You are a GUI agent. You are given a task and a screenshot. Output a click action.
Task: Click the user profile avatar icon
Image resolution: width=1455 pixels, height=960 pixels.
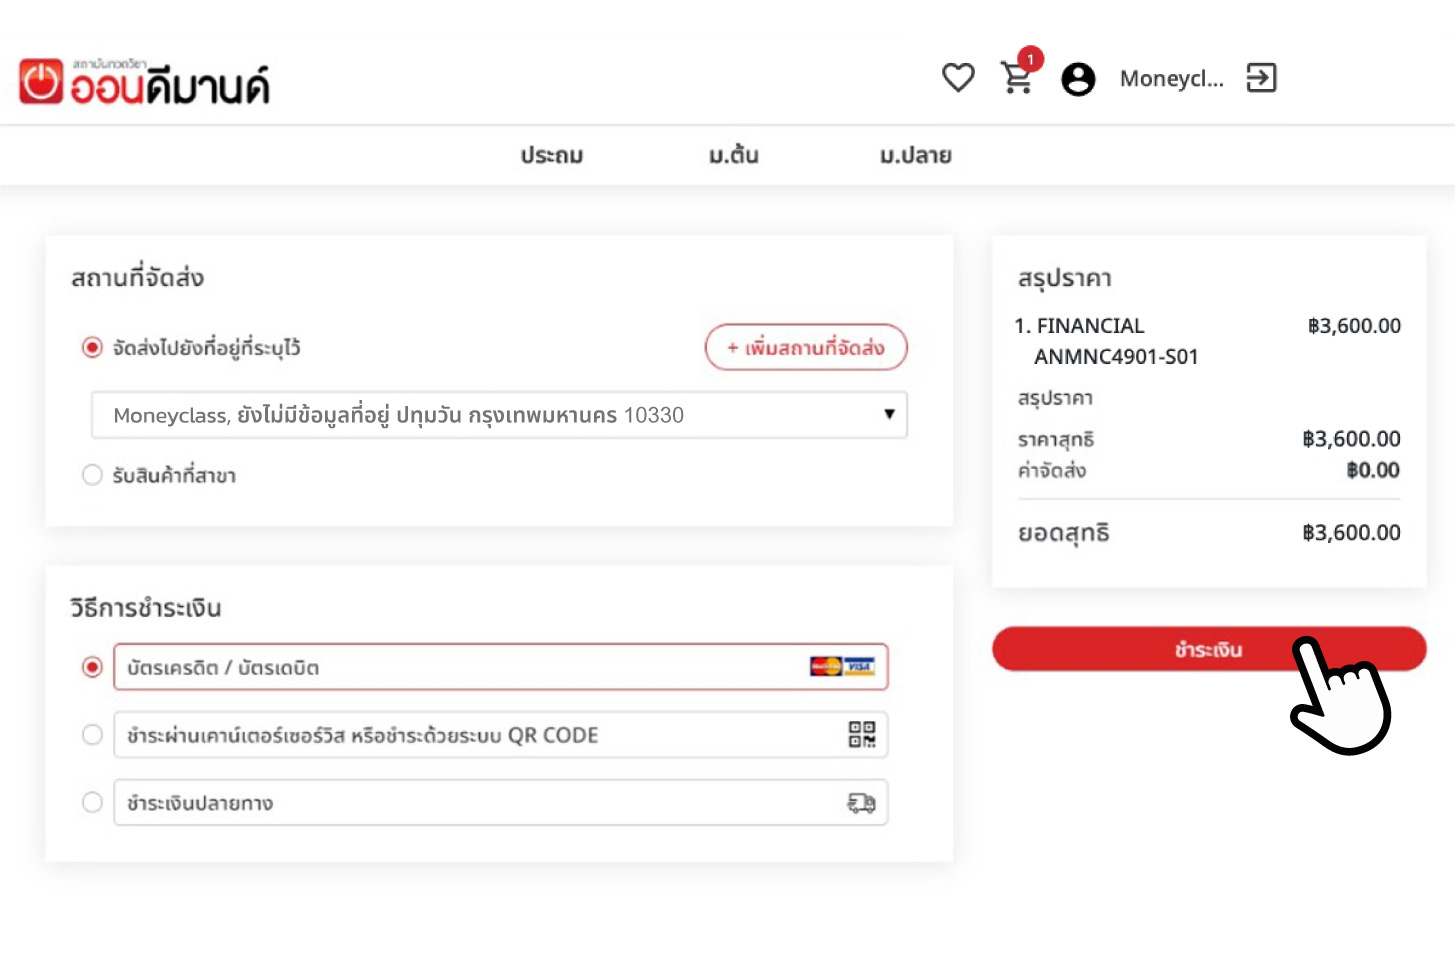1078,79
